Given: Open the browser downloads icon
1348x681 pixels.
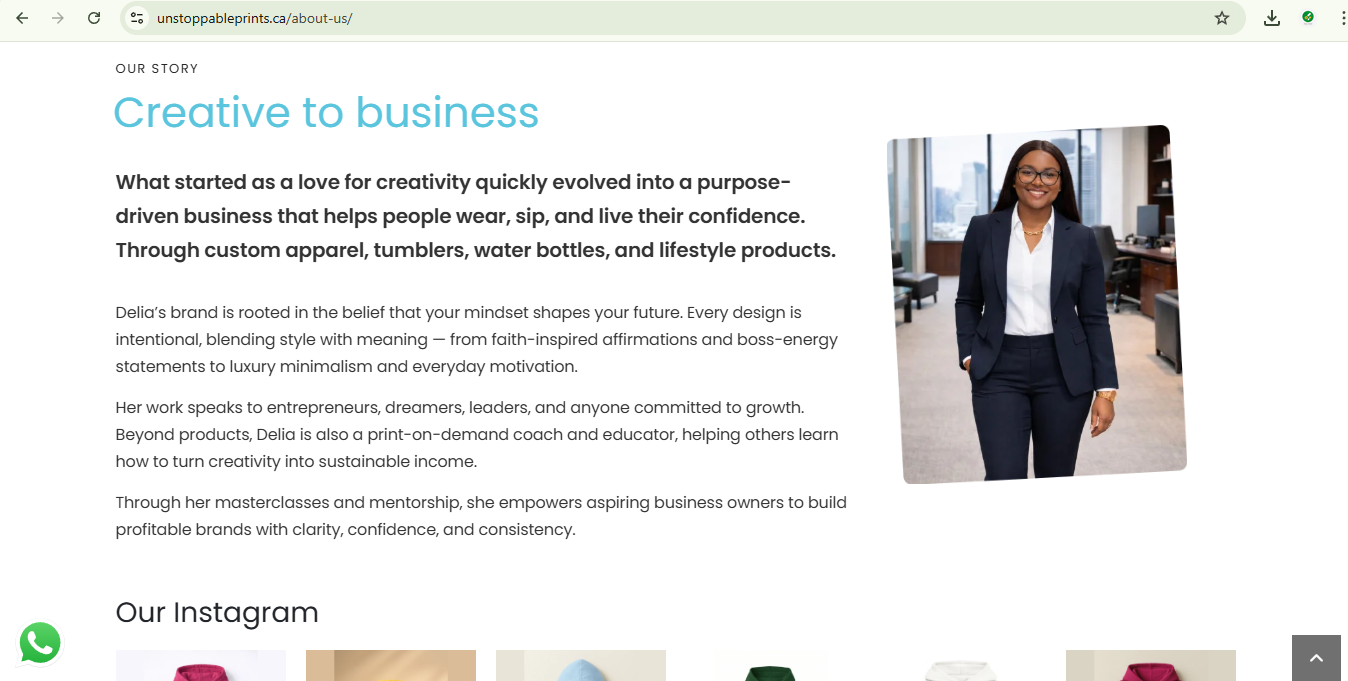Looking at the screenshot, I should [x=1271, y=18].
